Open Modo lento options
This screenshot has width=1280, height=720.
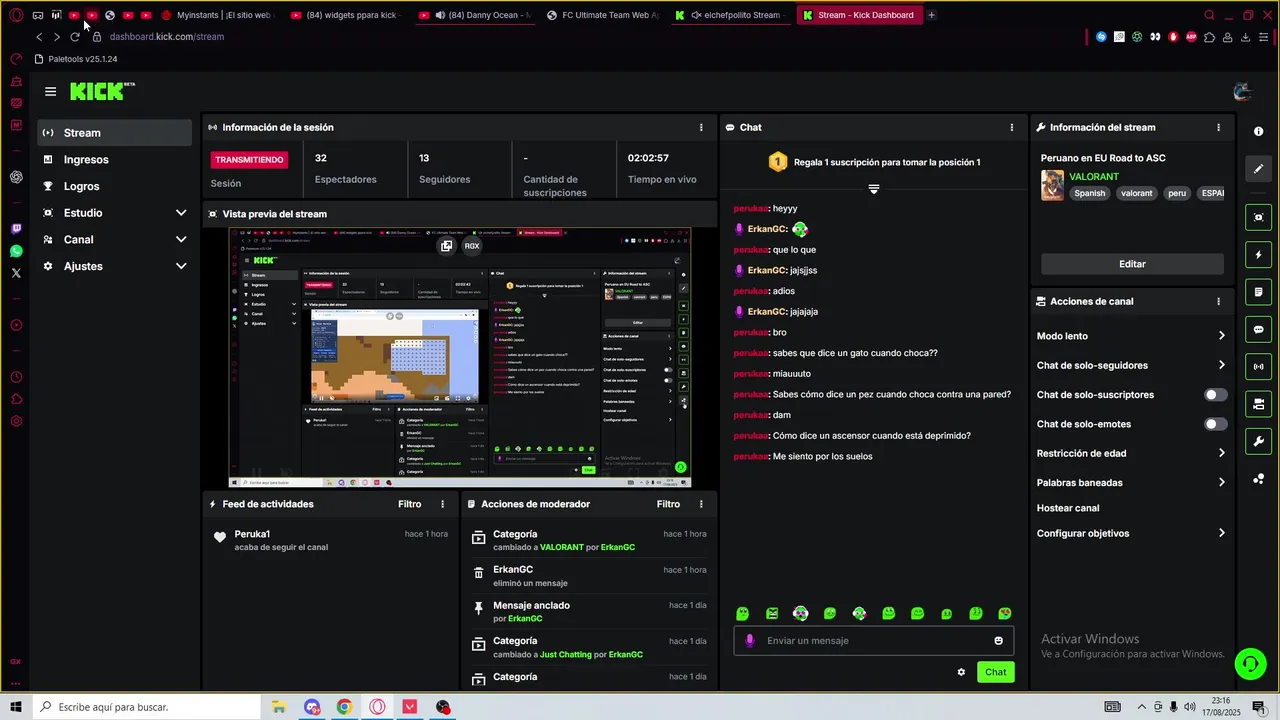coord(1131,336)
